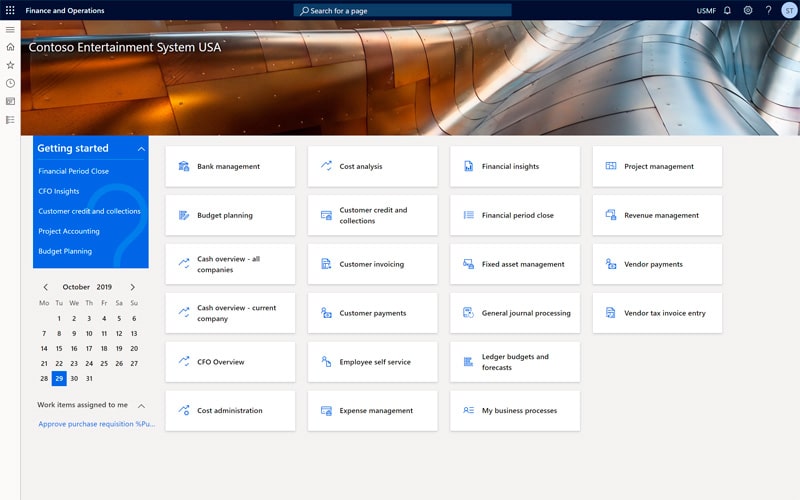This screenshot has height=500, width=800.
Task: Open CFO Insights link
Action: tap(59, 191)
